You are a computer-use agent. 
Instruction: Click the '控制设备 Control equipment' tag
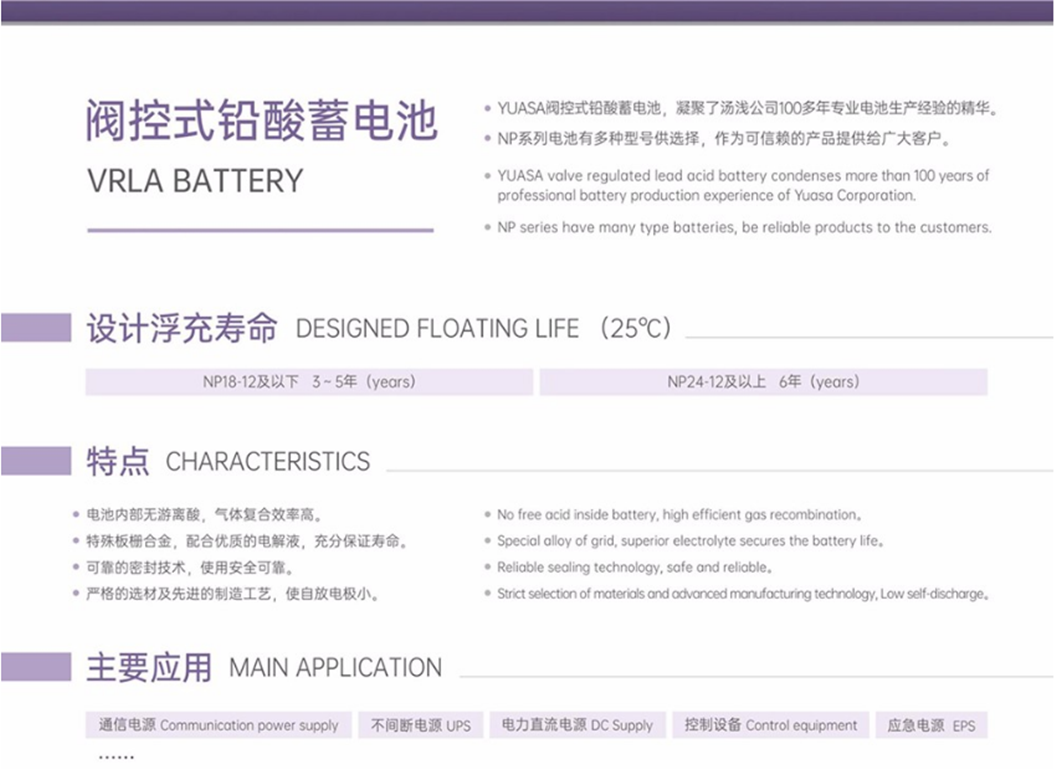pyautogui.click(x=770, y=725)
